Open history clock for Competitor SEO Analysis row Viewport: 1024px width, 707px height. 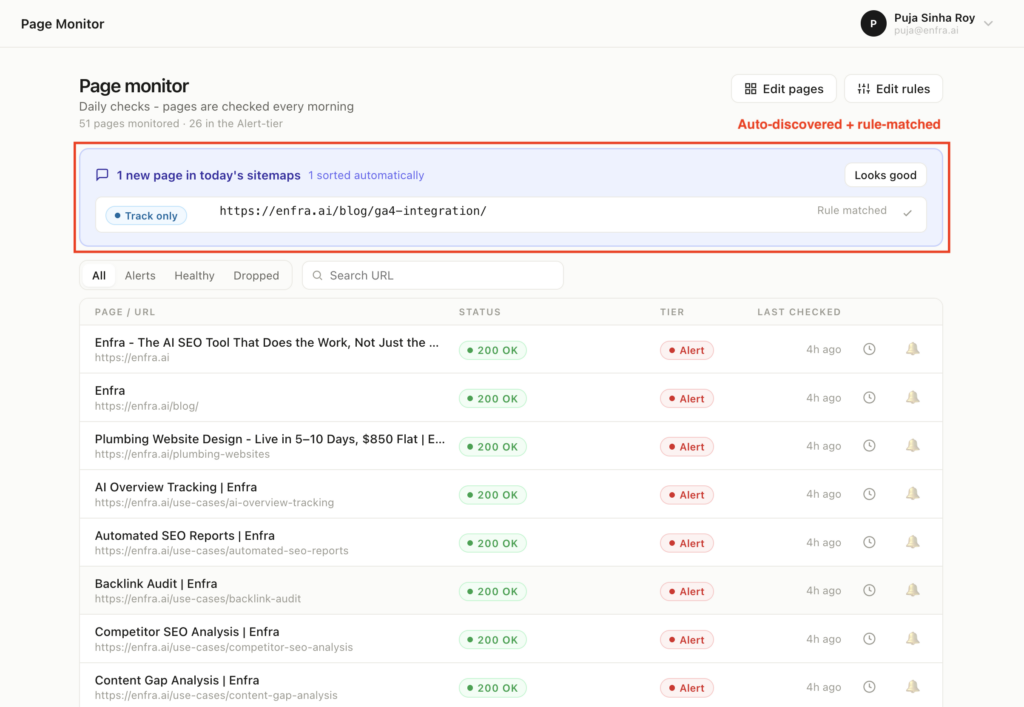click(869, 639)
